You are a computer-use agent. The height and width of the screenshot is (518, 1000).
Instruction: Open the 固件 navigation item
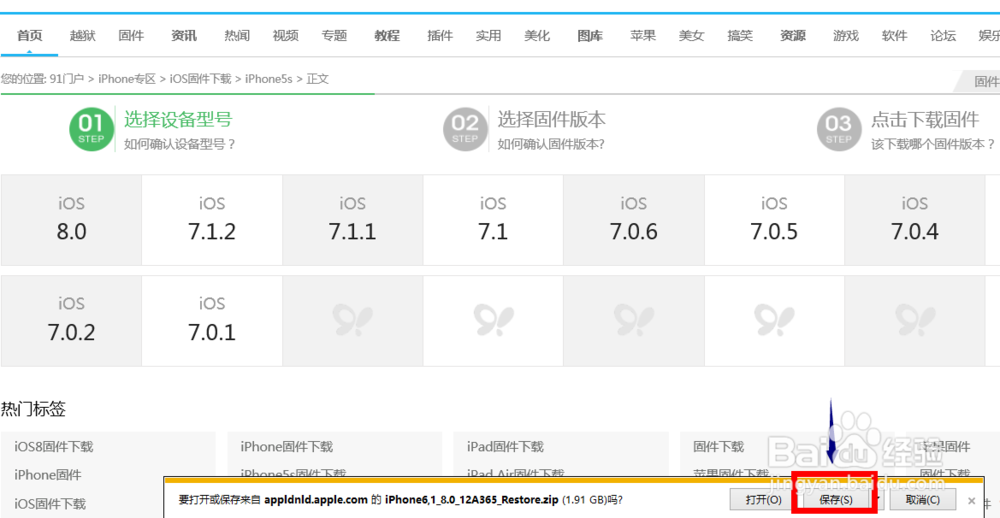(131, 36)
